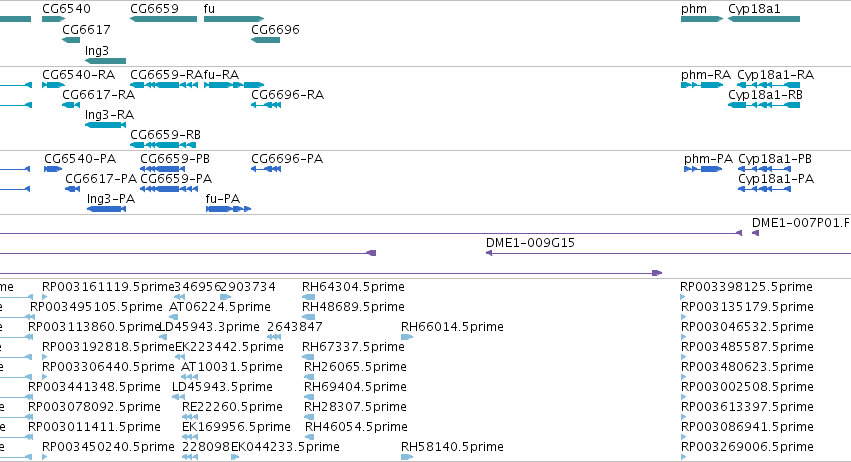The height and width of the screenshot is (462, 851).
Task: Select EST EK169956.5prime
Action: tap(236, 427)
